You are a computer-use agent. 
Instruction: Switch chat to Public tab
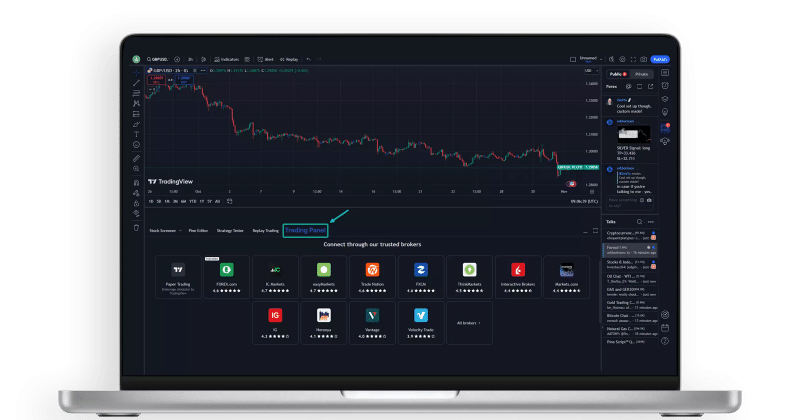click(x=618, y=74)
